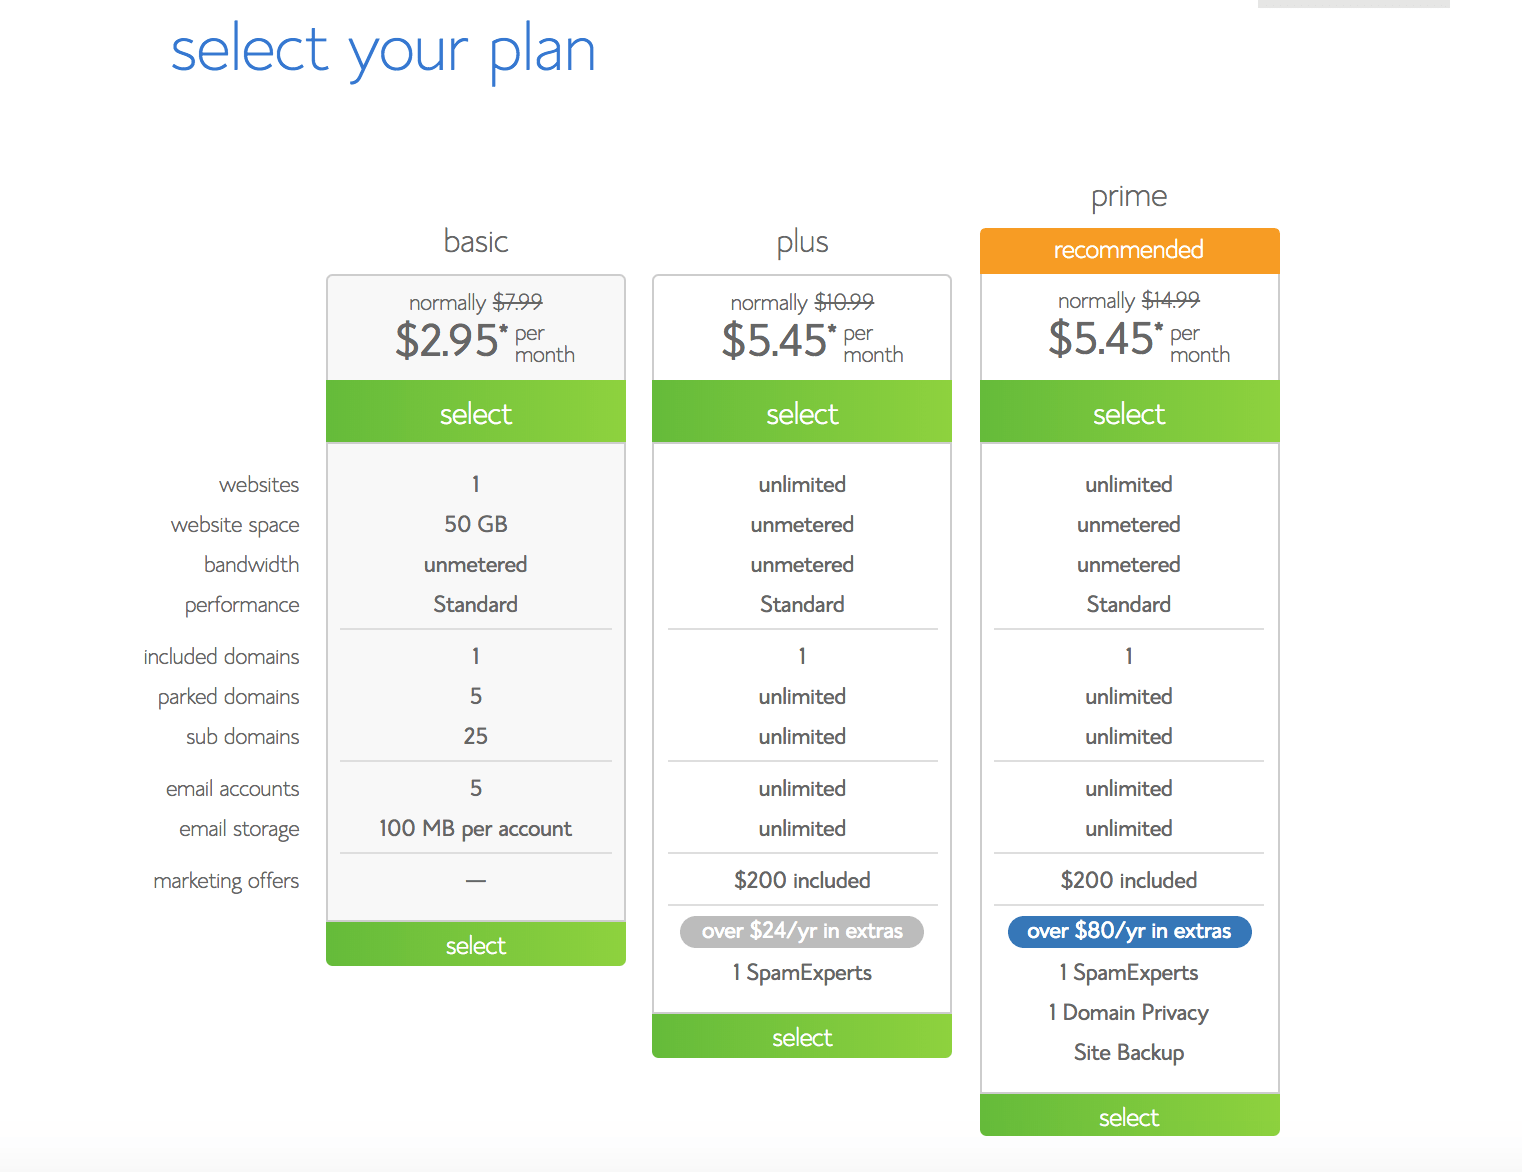
Task: Click the orange recommended banner
Action: click(x=1130, y=250)
